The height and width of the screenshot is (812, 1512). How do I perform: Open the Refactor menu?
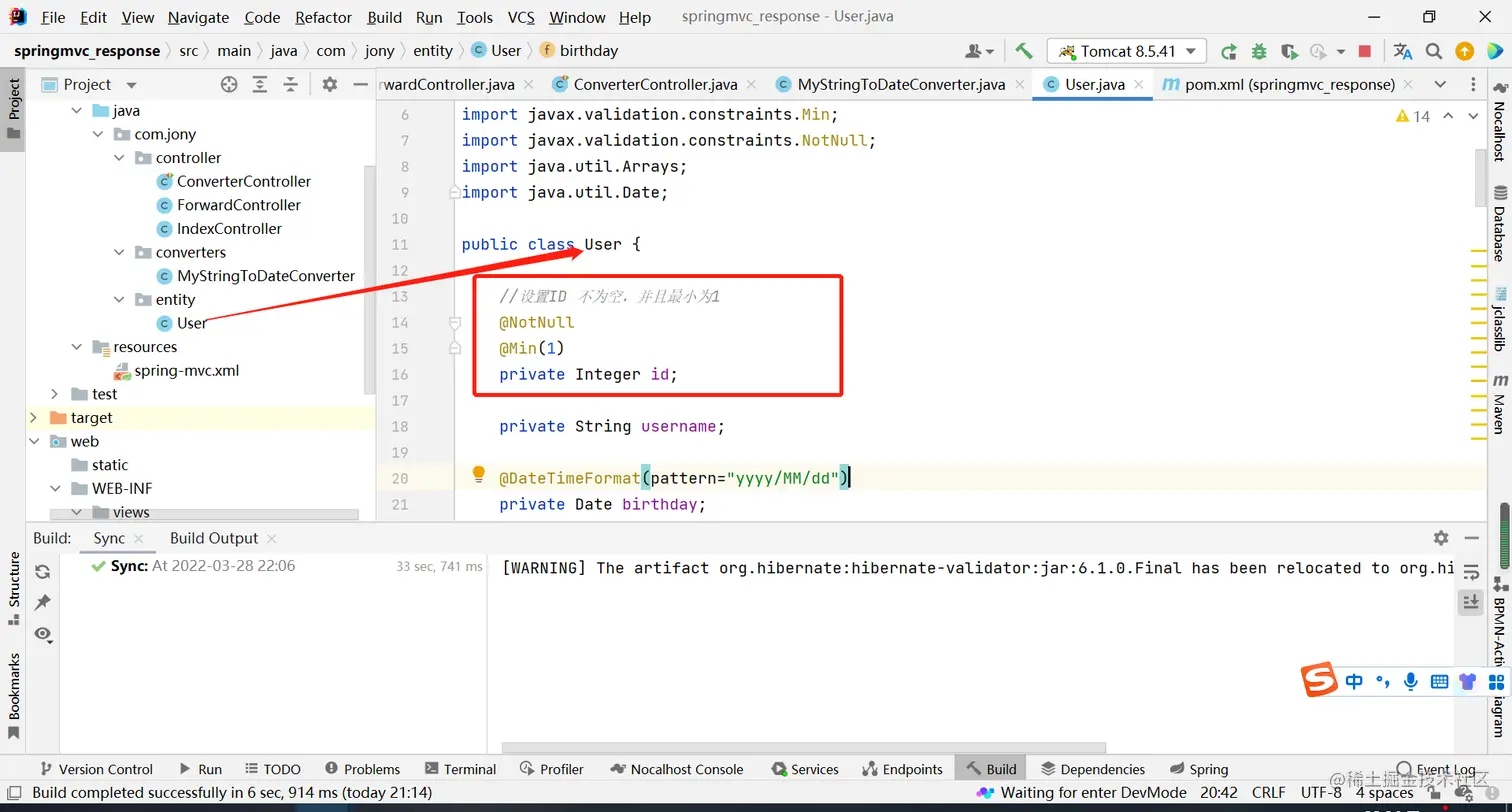pos(323,17)
